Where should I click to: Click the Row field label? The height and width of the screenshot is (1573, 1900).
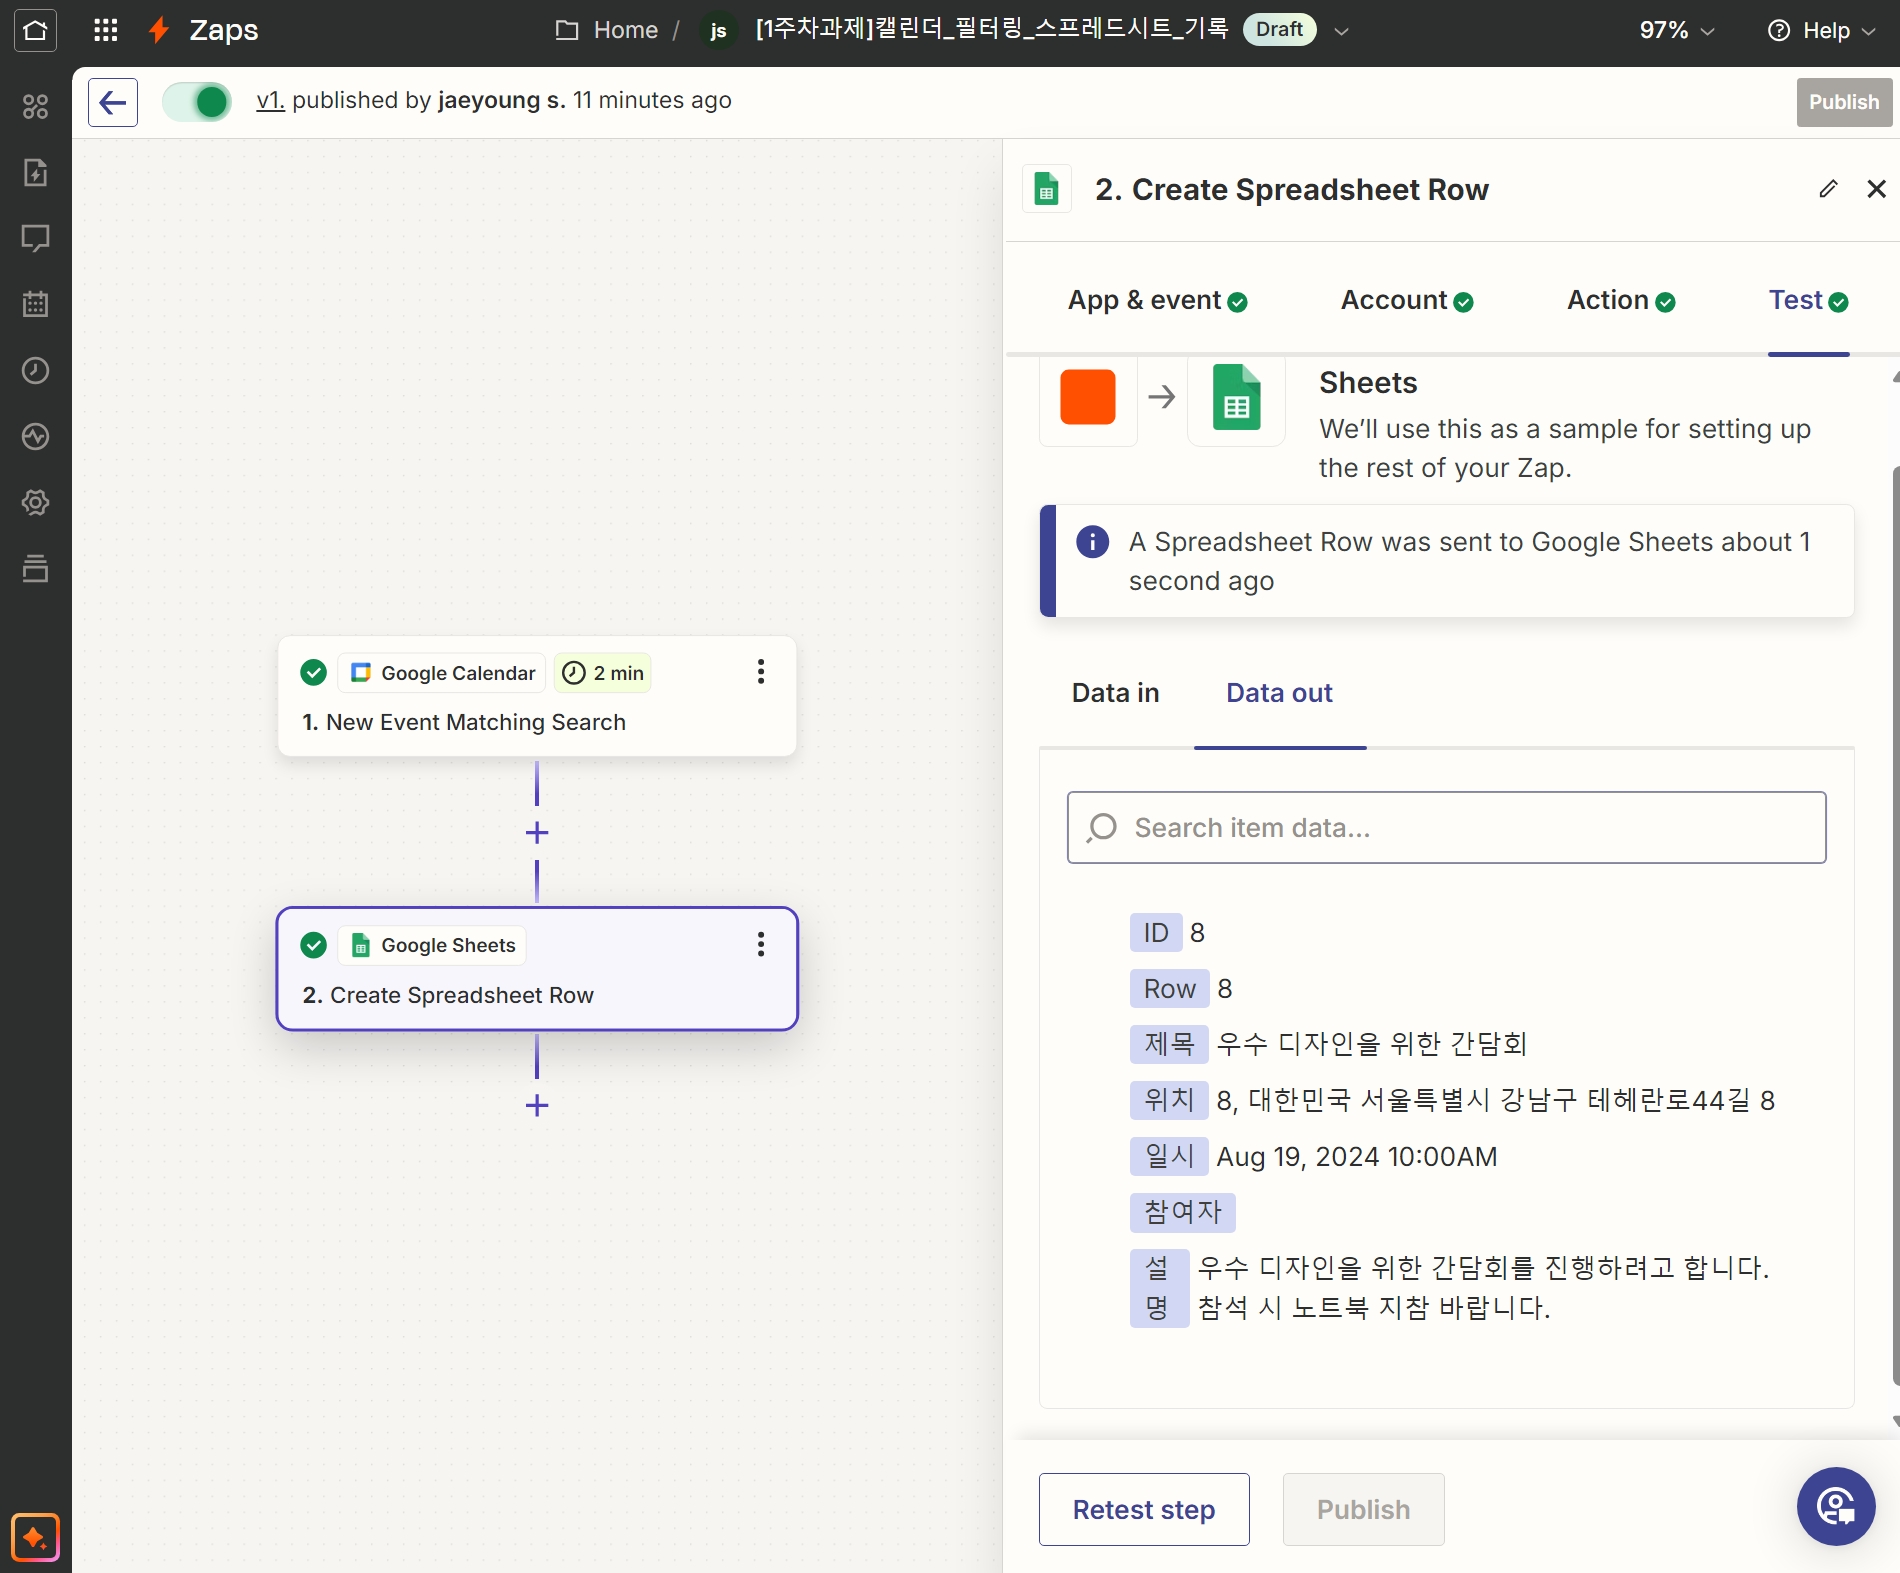point(1169,989)
